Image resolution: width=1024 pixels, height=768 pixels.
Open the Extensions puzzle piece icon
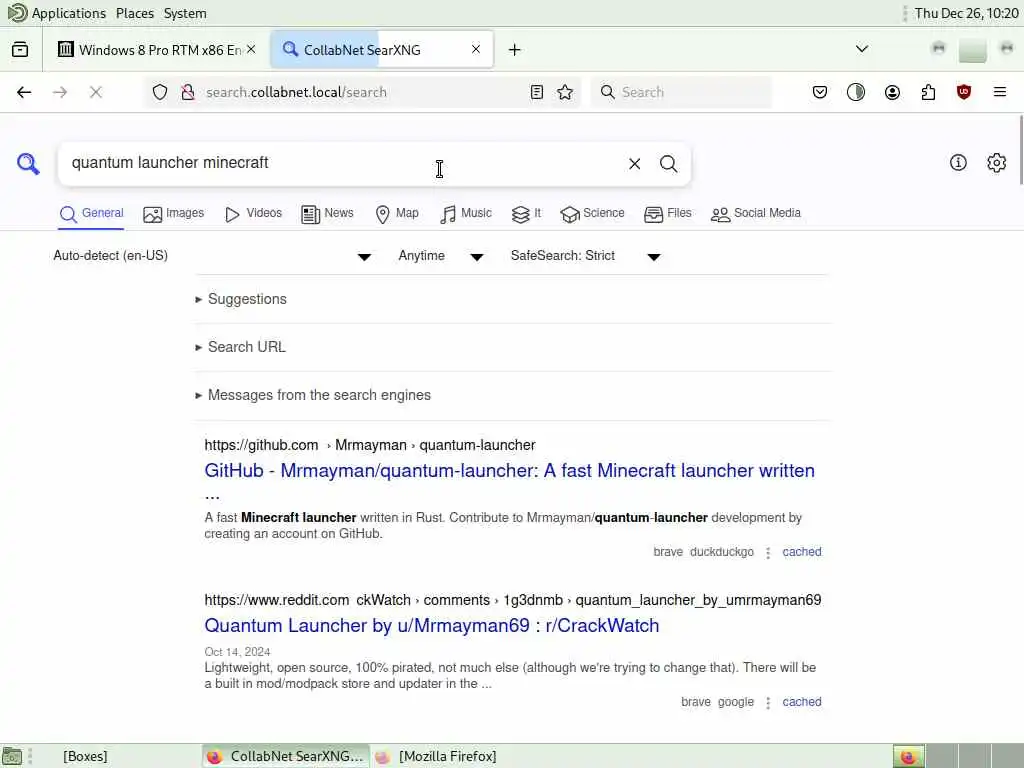tap(928, 92)
